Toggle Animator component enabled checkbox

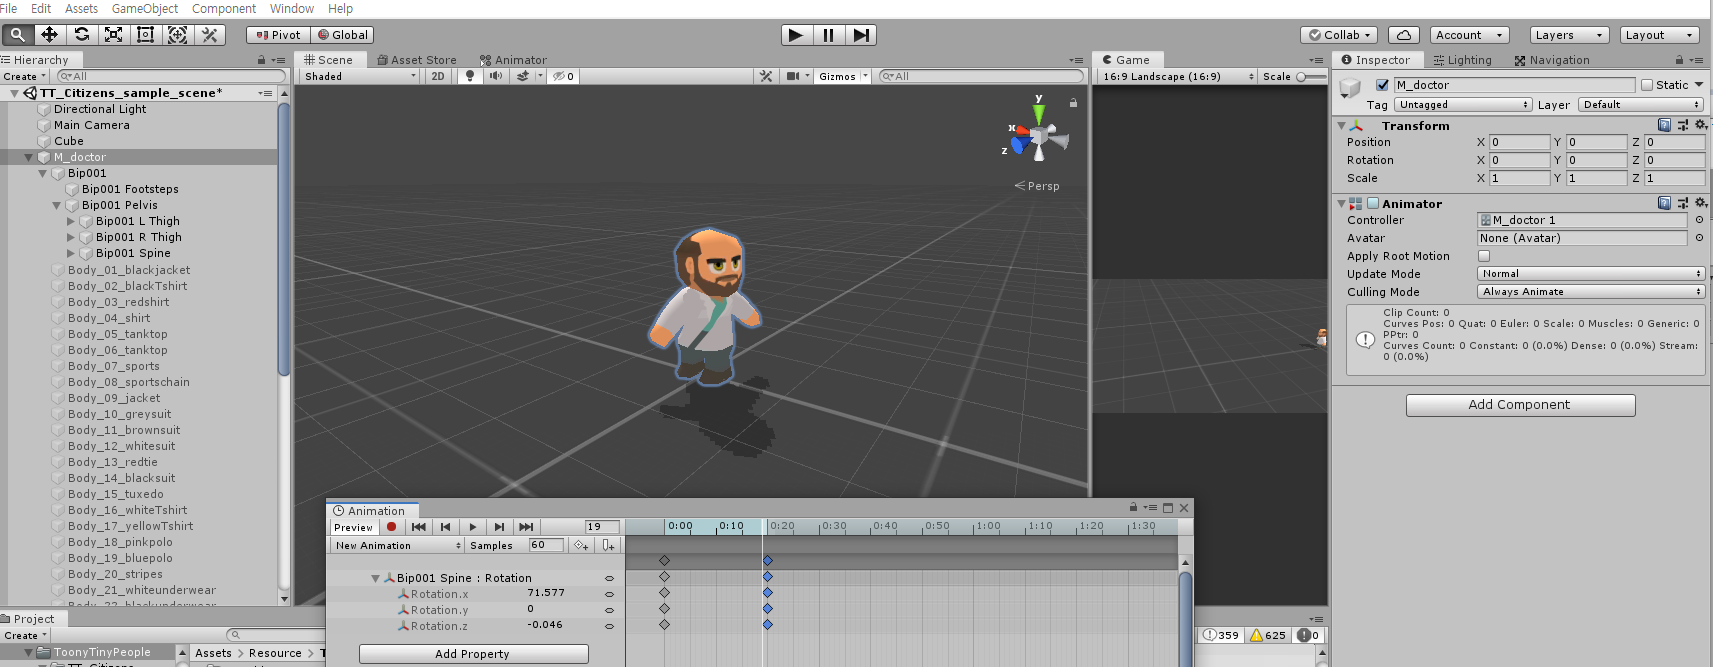[1373, 203]
